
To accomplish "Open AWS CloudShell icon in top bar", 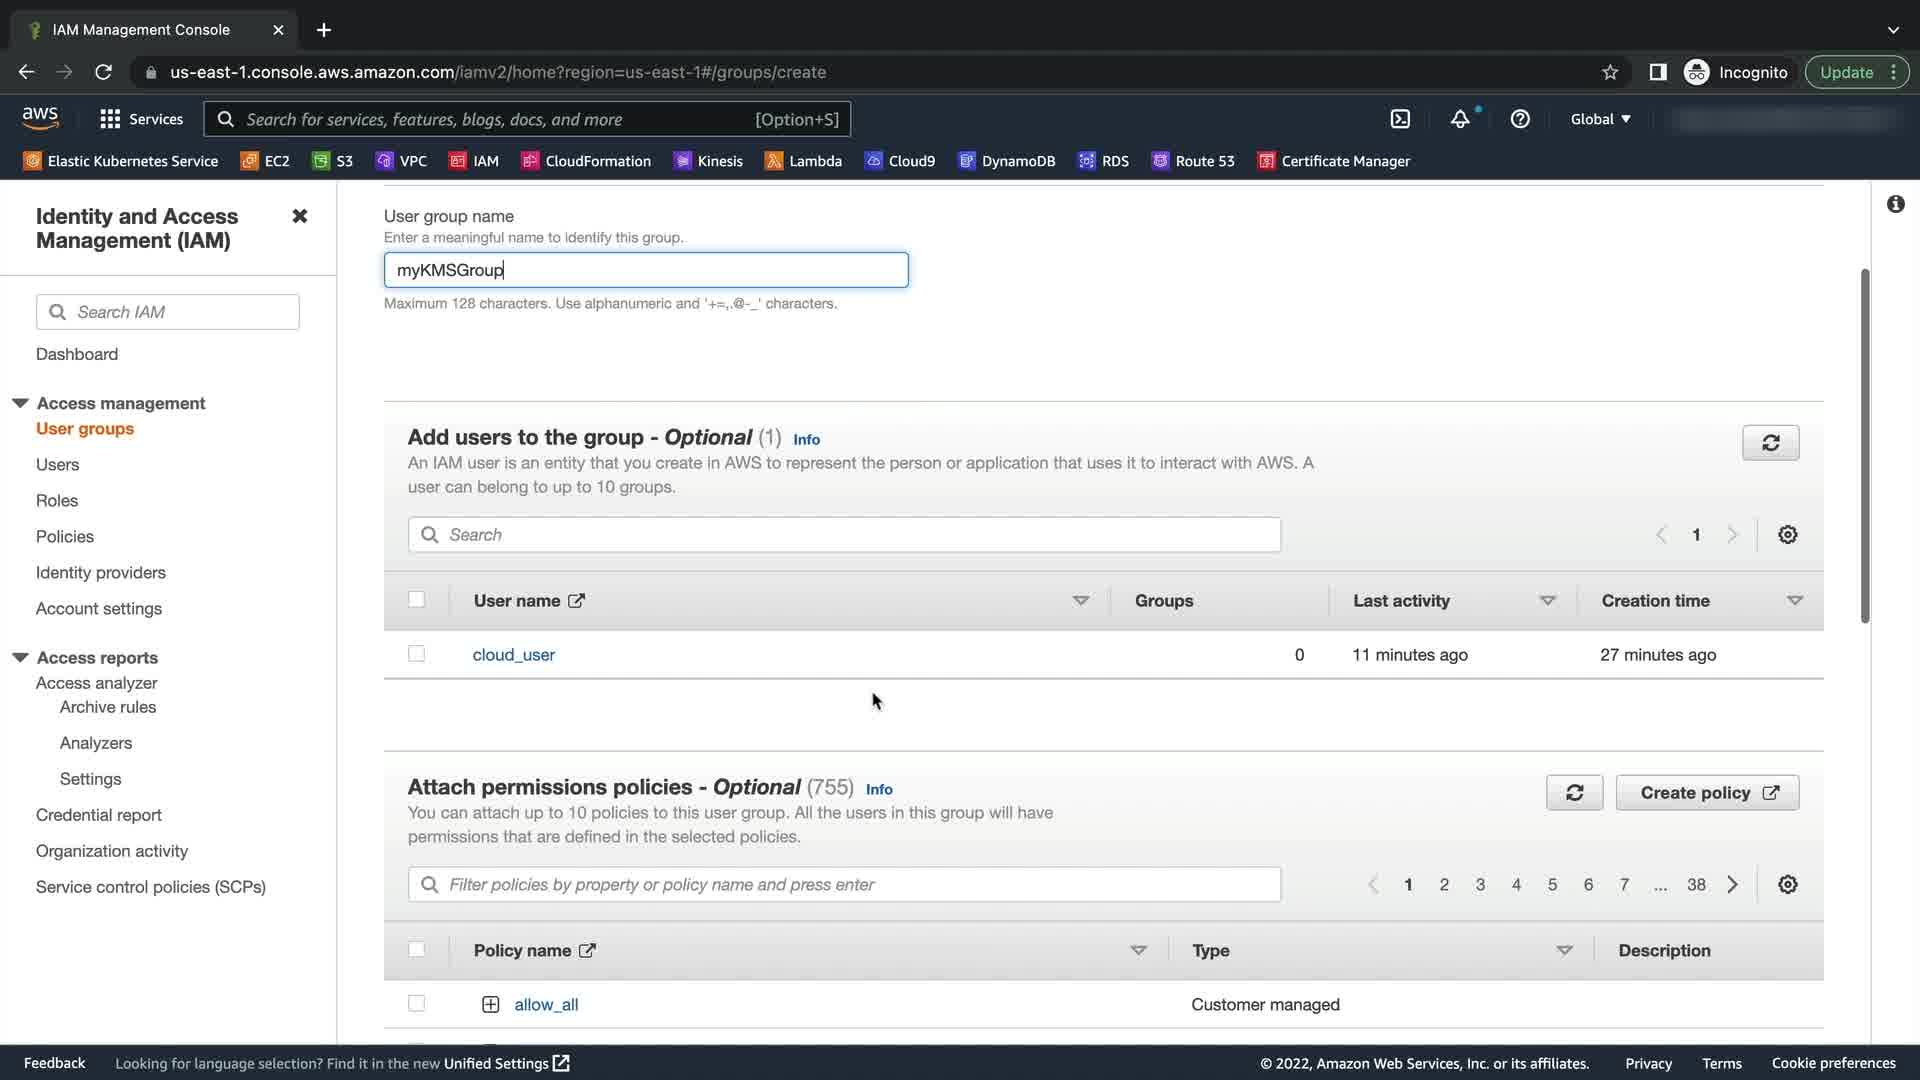I will [x=1400, y=119].
